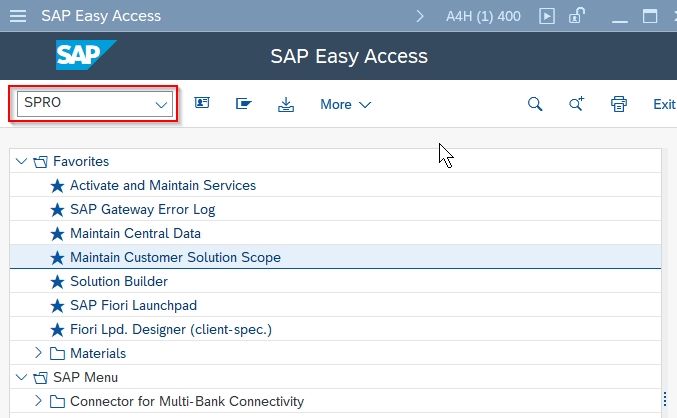The image size is (677, 418).
Task: Click the SAP business workplace icon
Action: [244, 104]
